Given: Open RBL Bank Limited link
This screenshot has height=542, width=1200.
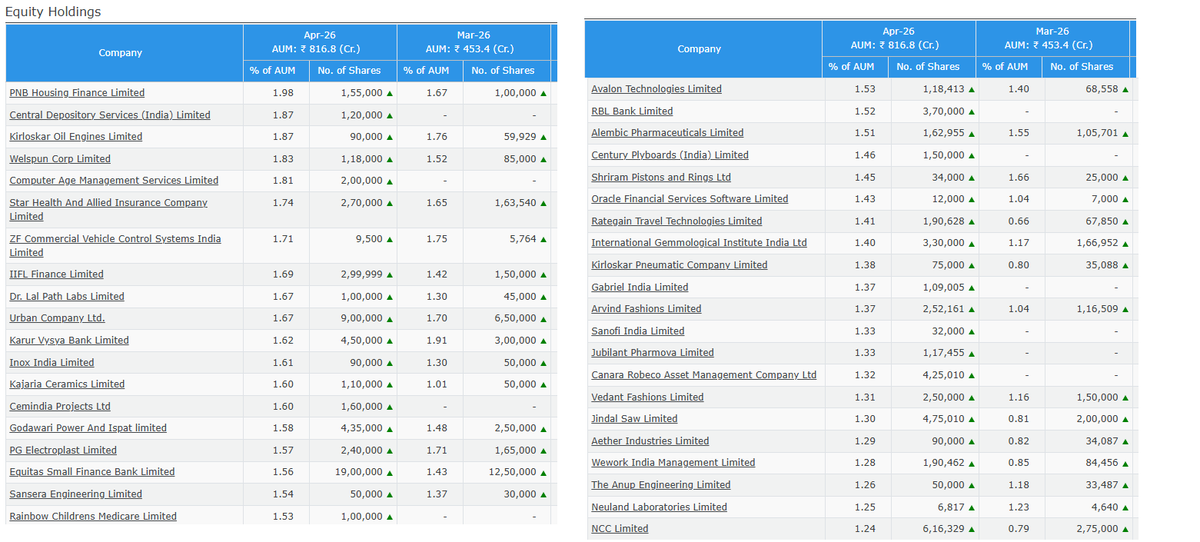Looking at the screenshot, I should (632, 111).
